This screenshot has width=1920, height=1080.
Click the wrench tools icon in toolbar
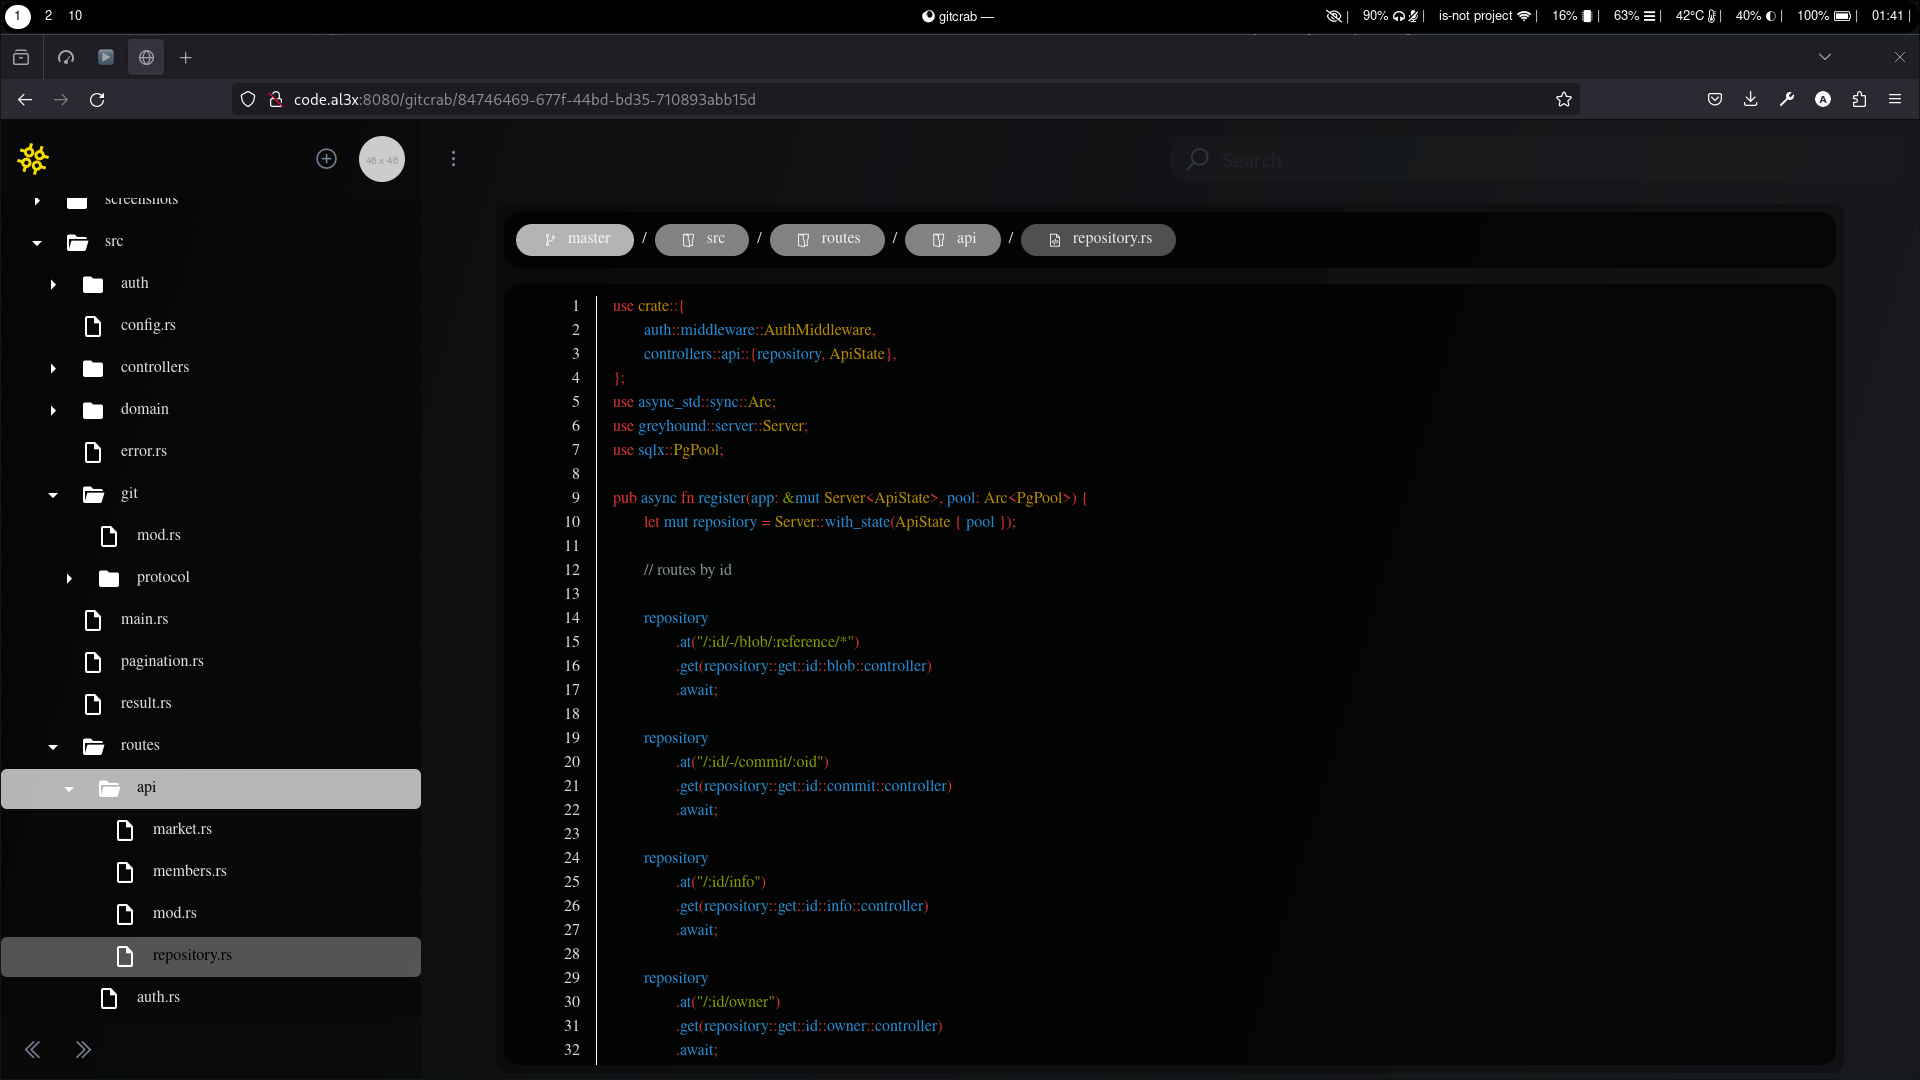pyautogui.click(x=1787, y=99)
